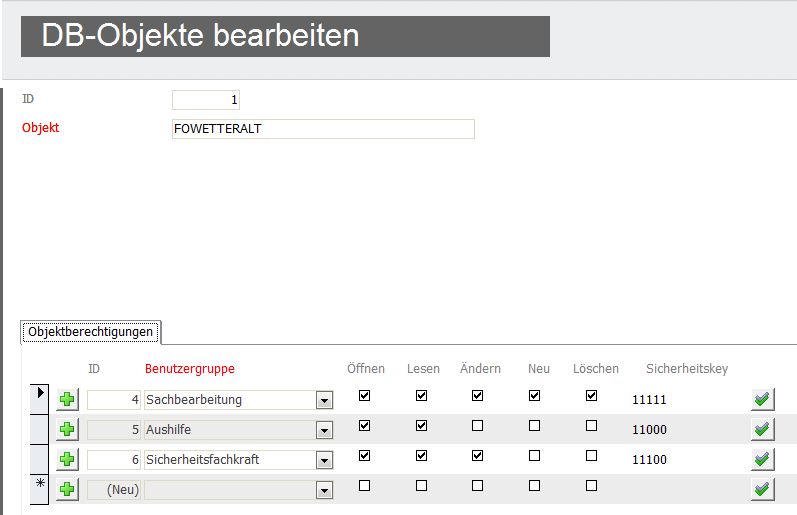Click green checkmark icon for Sicherheitsfachkraft row
797x515 pixels.
click(x=762, y=460)
